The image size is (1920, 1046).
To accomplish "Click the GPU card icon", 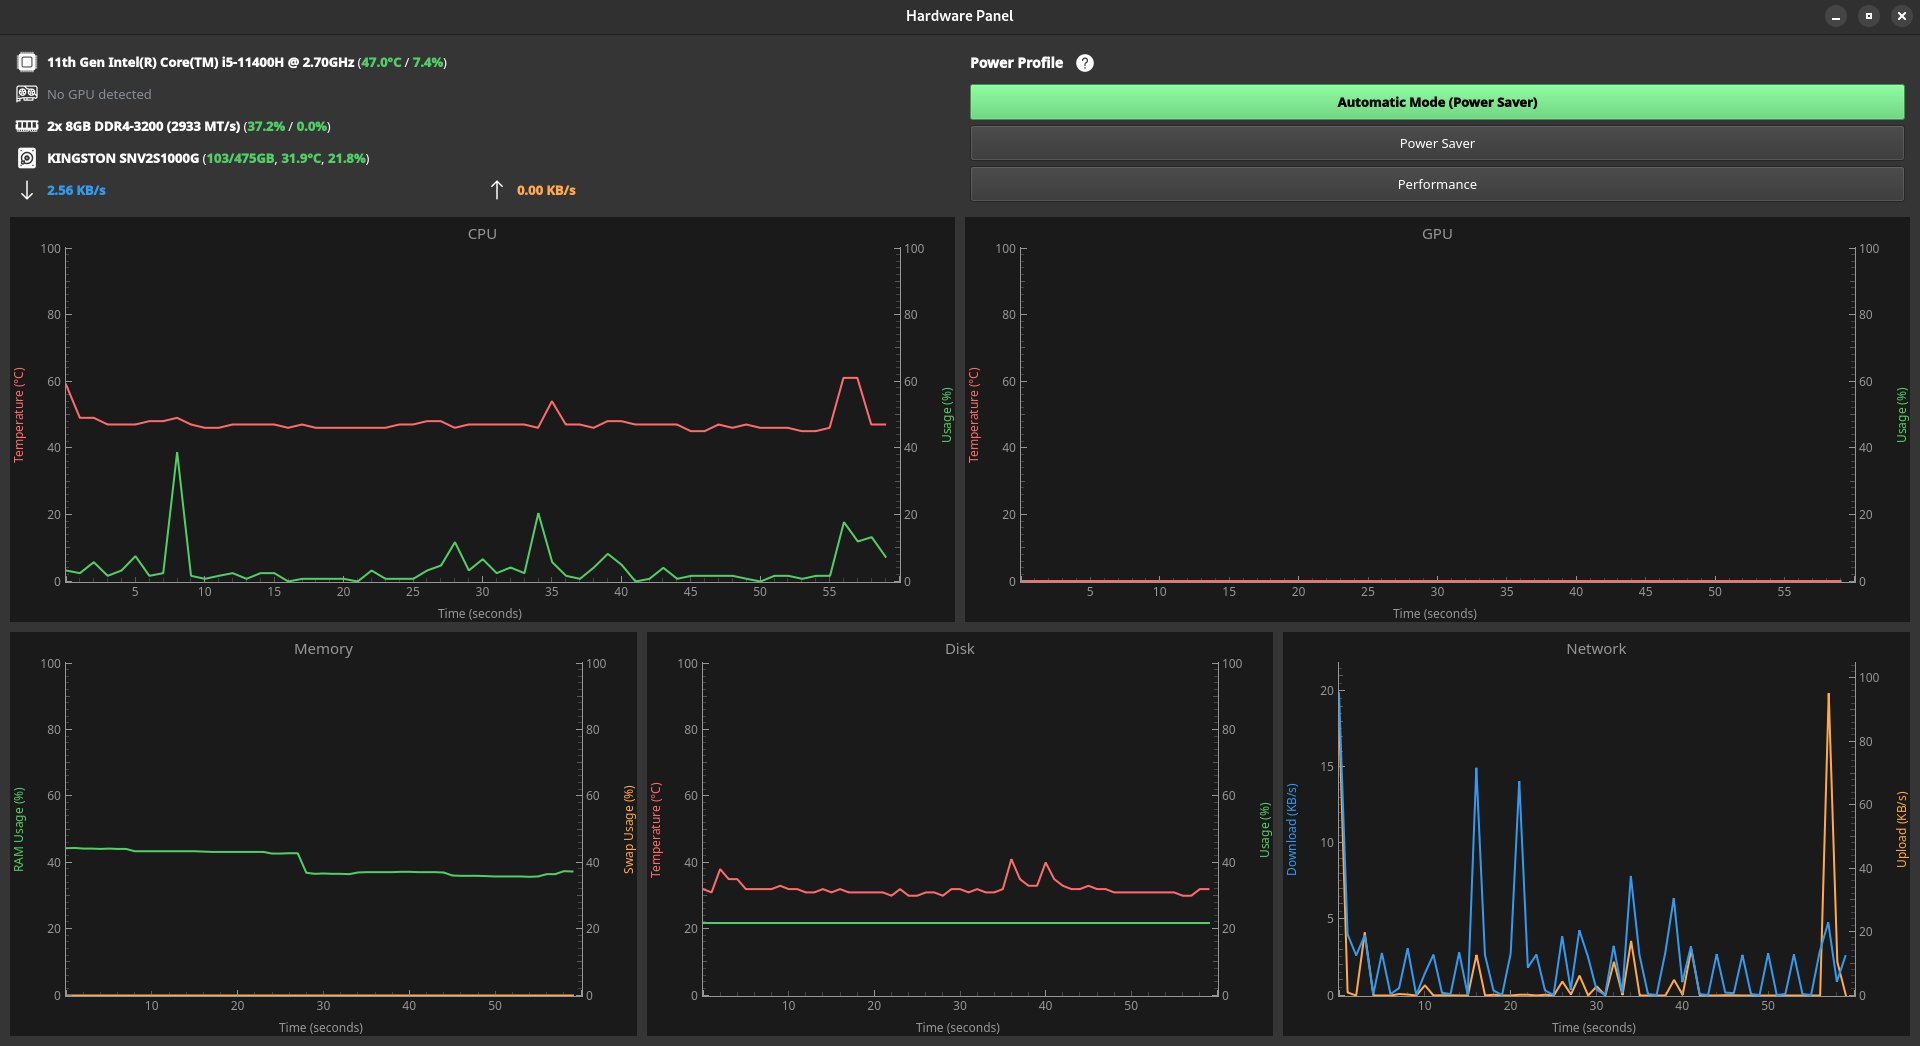I will 27,94.
